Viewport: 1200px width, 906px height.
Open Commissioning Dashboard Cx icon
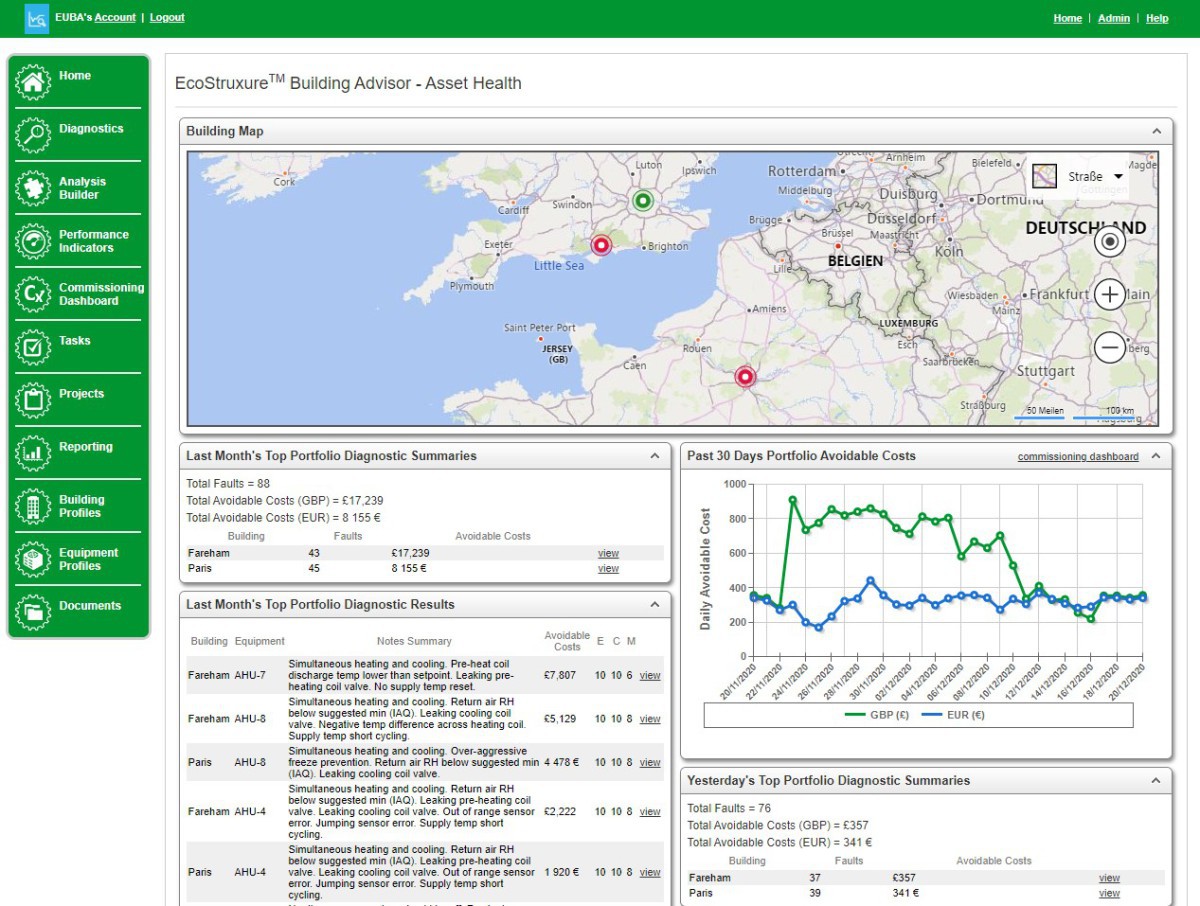(x=34, y=294)
